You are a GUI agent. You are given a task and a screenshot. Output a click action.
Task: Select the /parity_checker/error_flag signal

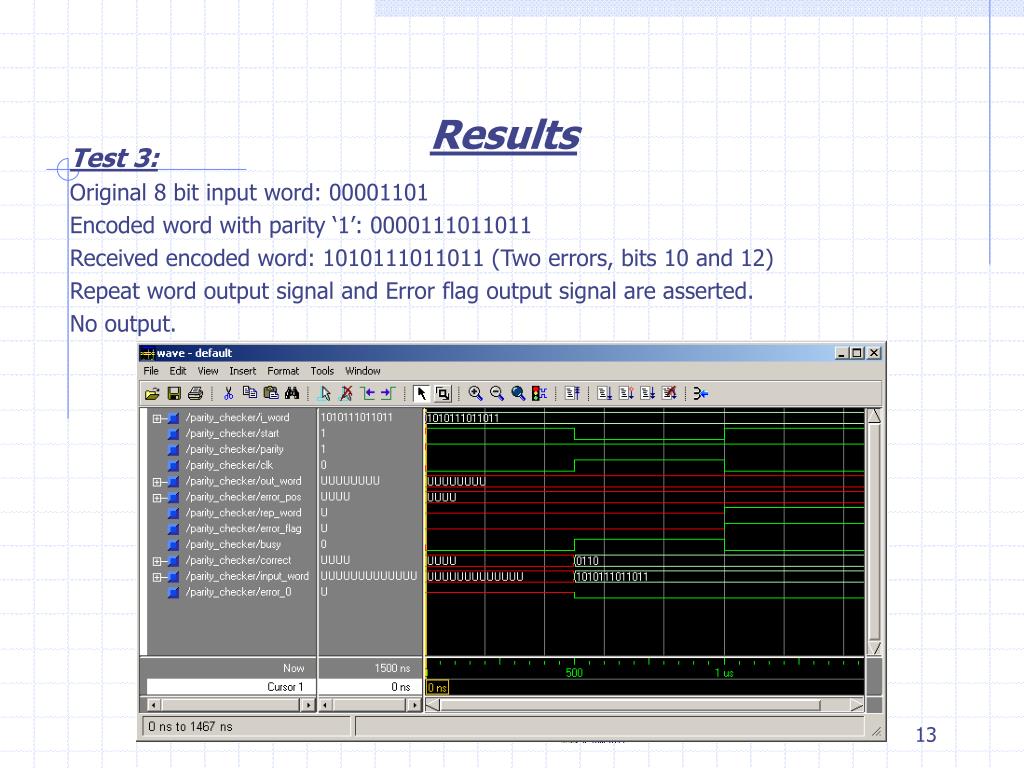(244, 529)
